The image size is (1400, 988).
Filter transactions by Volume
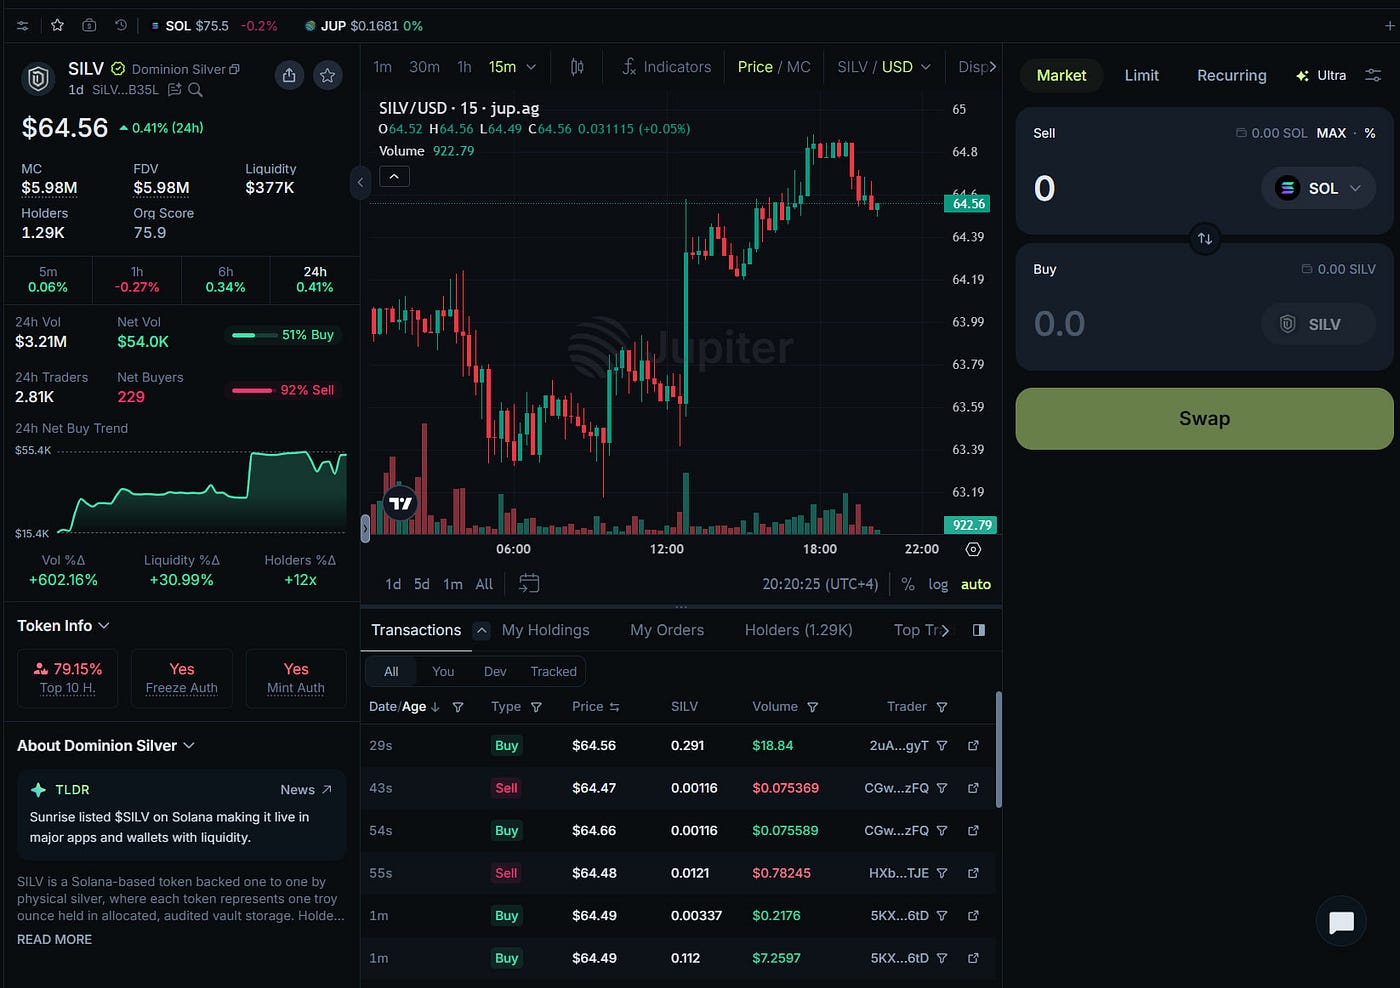[812, 707]
